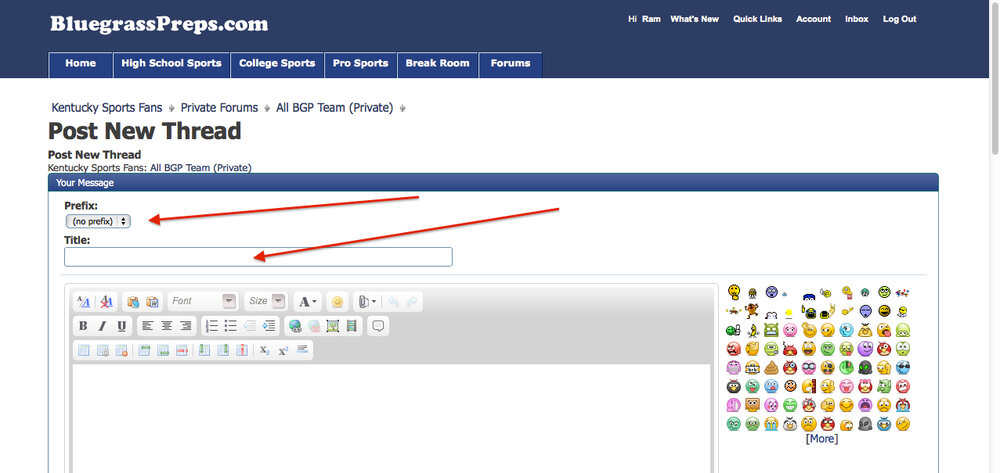Click the Ram username link
The height and width of the screenshot is (473, 1000).
click(x=651, y=19)
